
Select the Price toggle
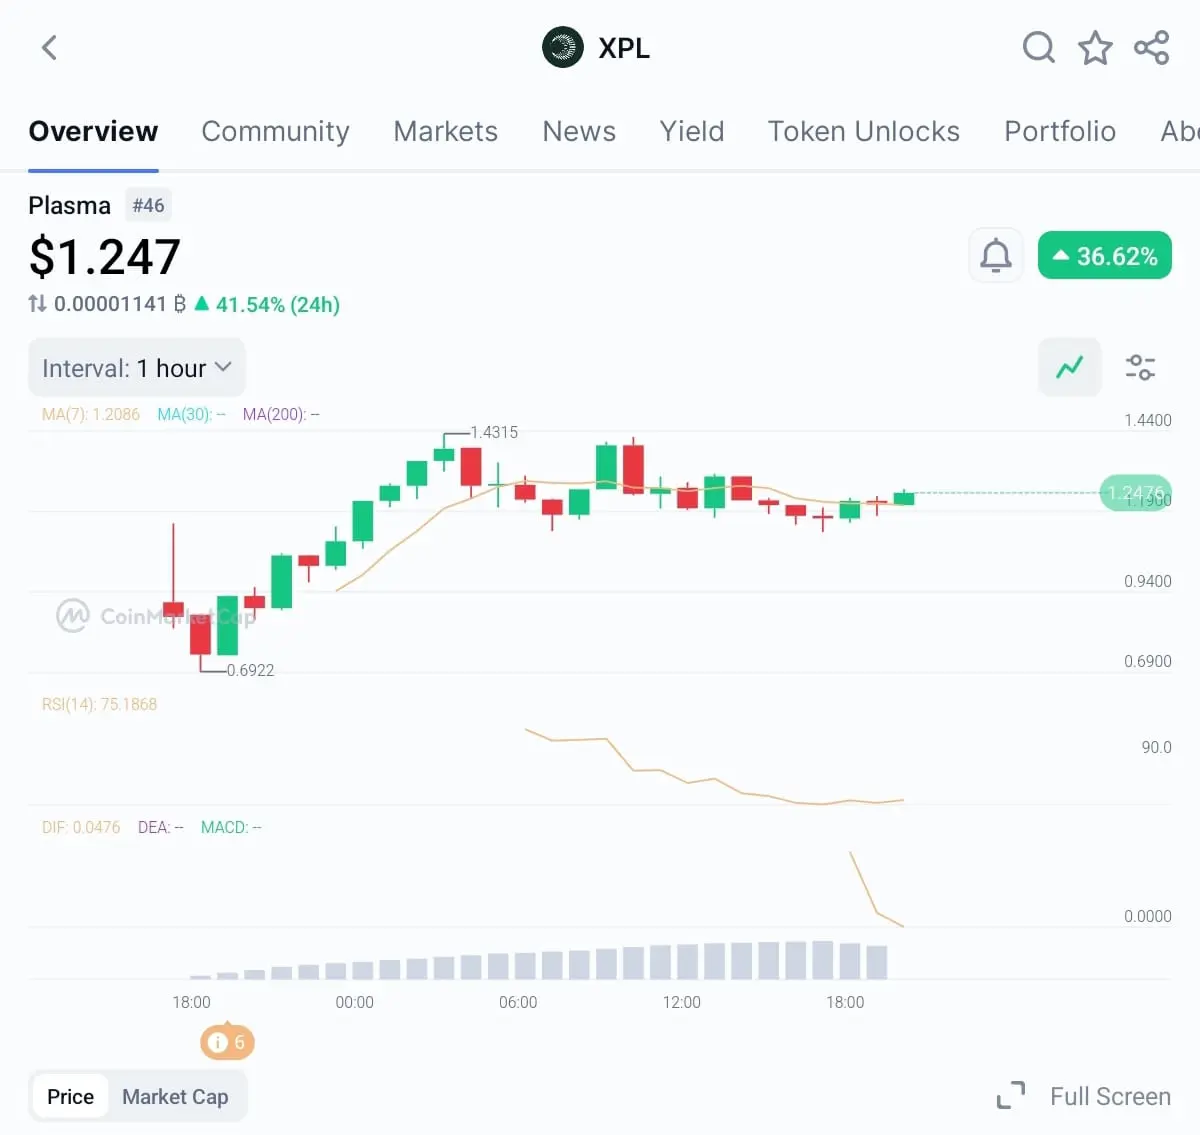[70, 1096]
